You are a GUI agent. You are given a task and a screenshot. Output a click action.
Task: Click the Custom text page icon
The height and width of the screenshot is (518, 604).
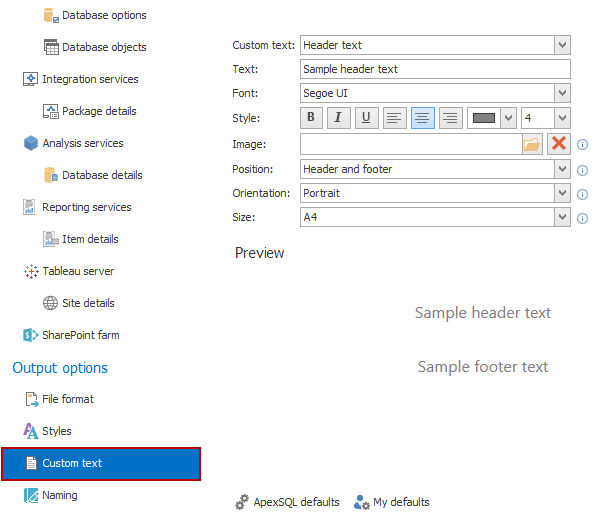(x=31, y=463)
